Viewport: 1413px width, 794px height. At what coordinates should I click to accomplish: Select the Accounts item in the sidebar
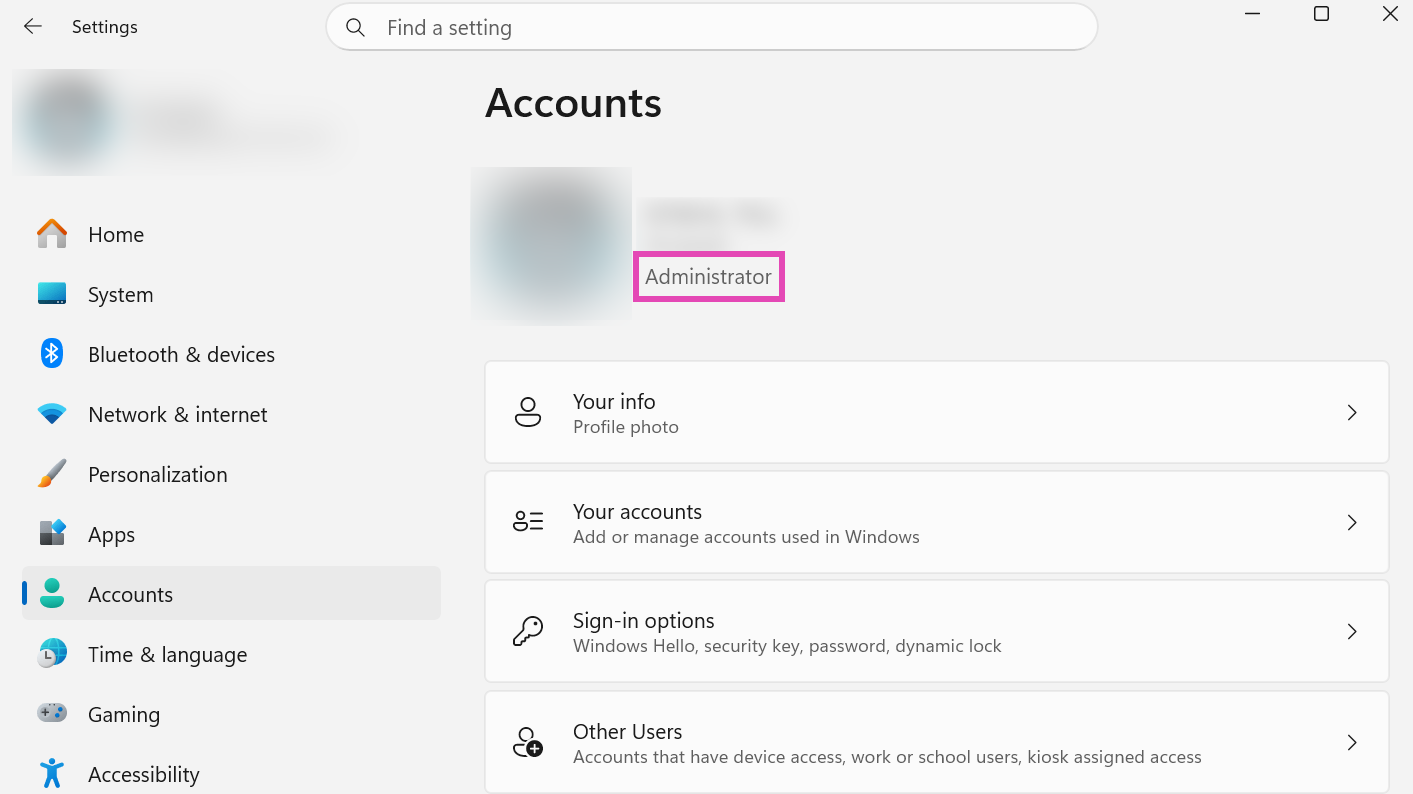pyautogui.click(x=231, y=593)
